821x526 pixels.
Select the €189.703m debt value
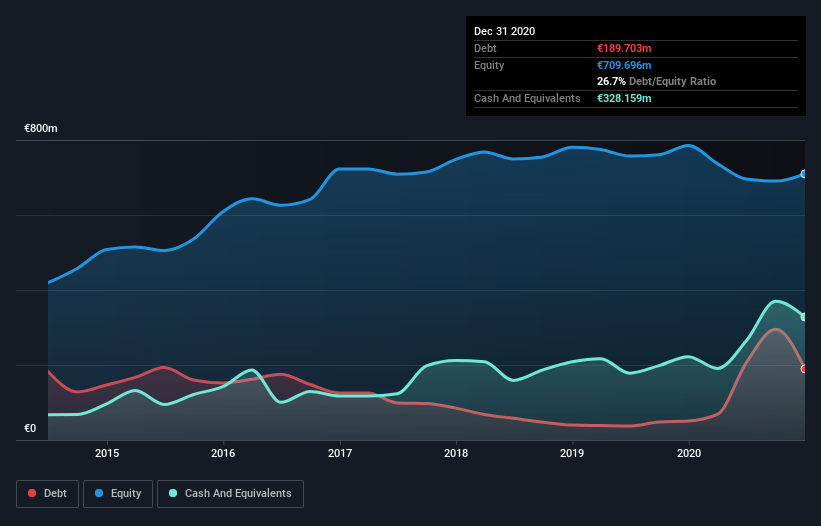click(x=624, y=48)
